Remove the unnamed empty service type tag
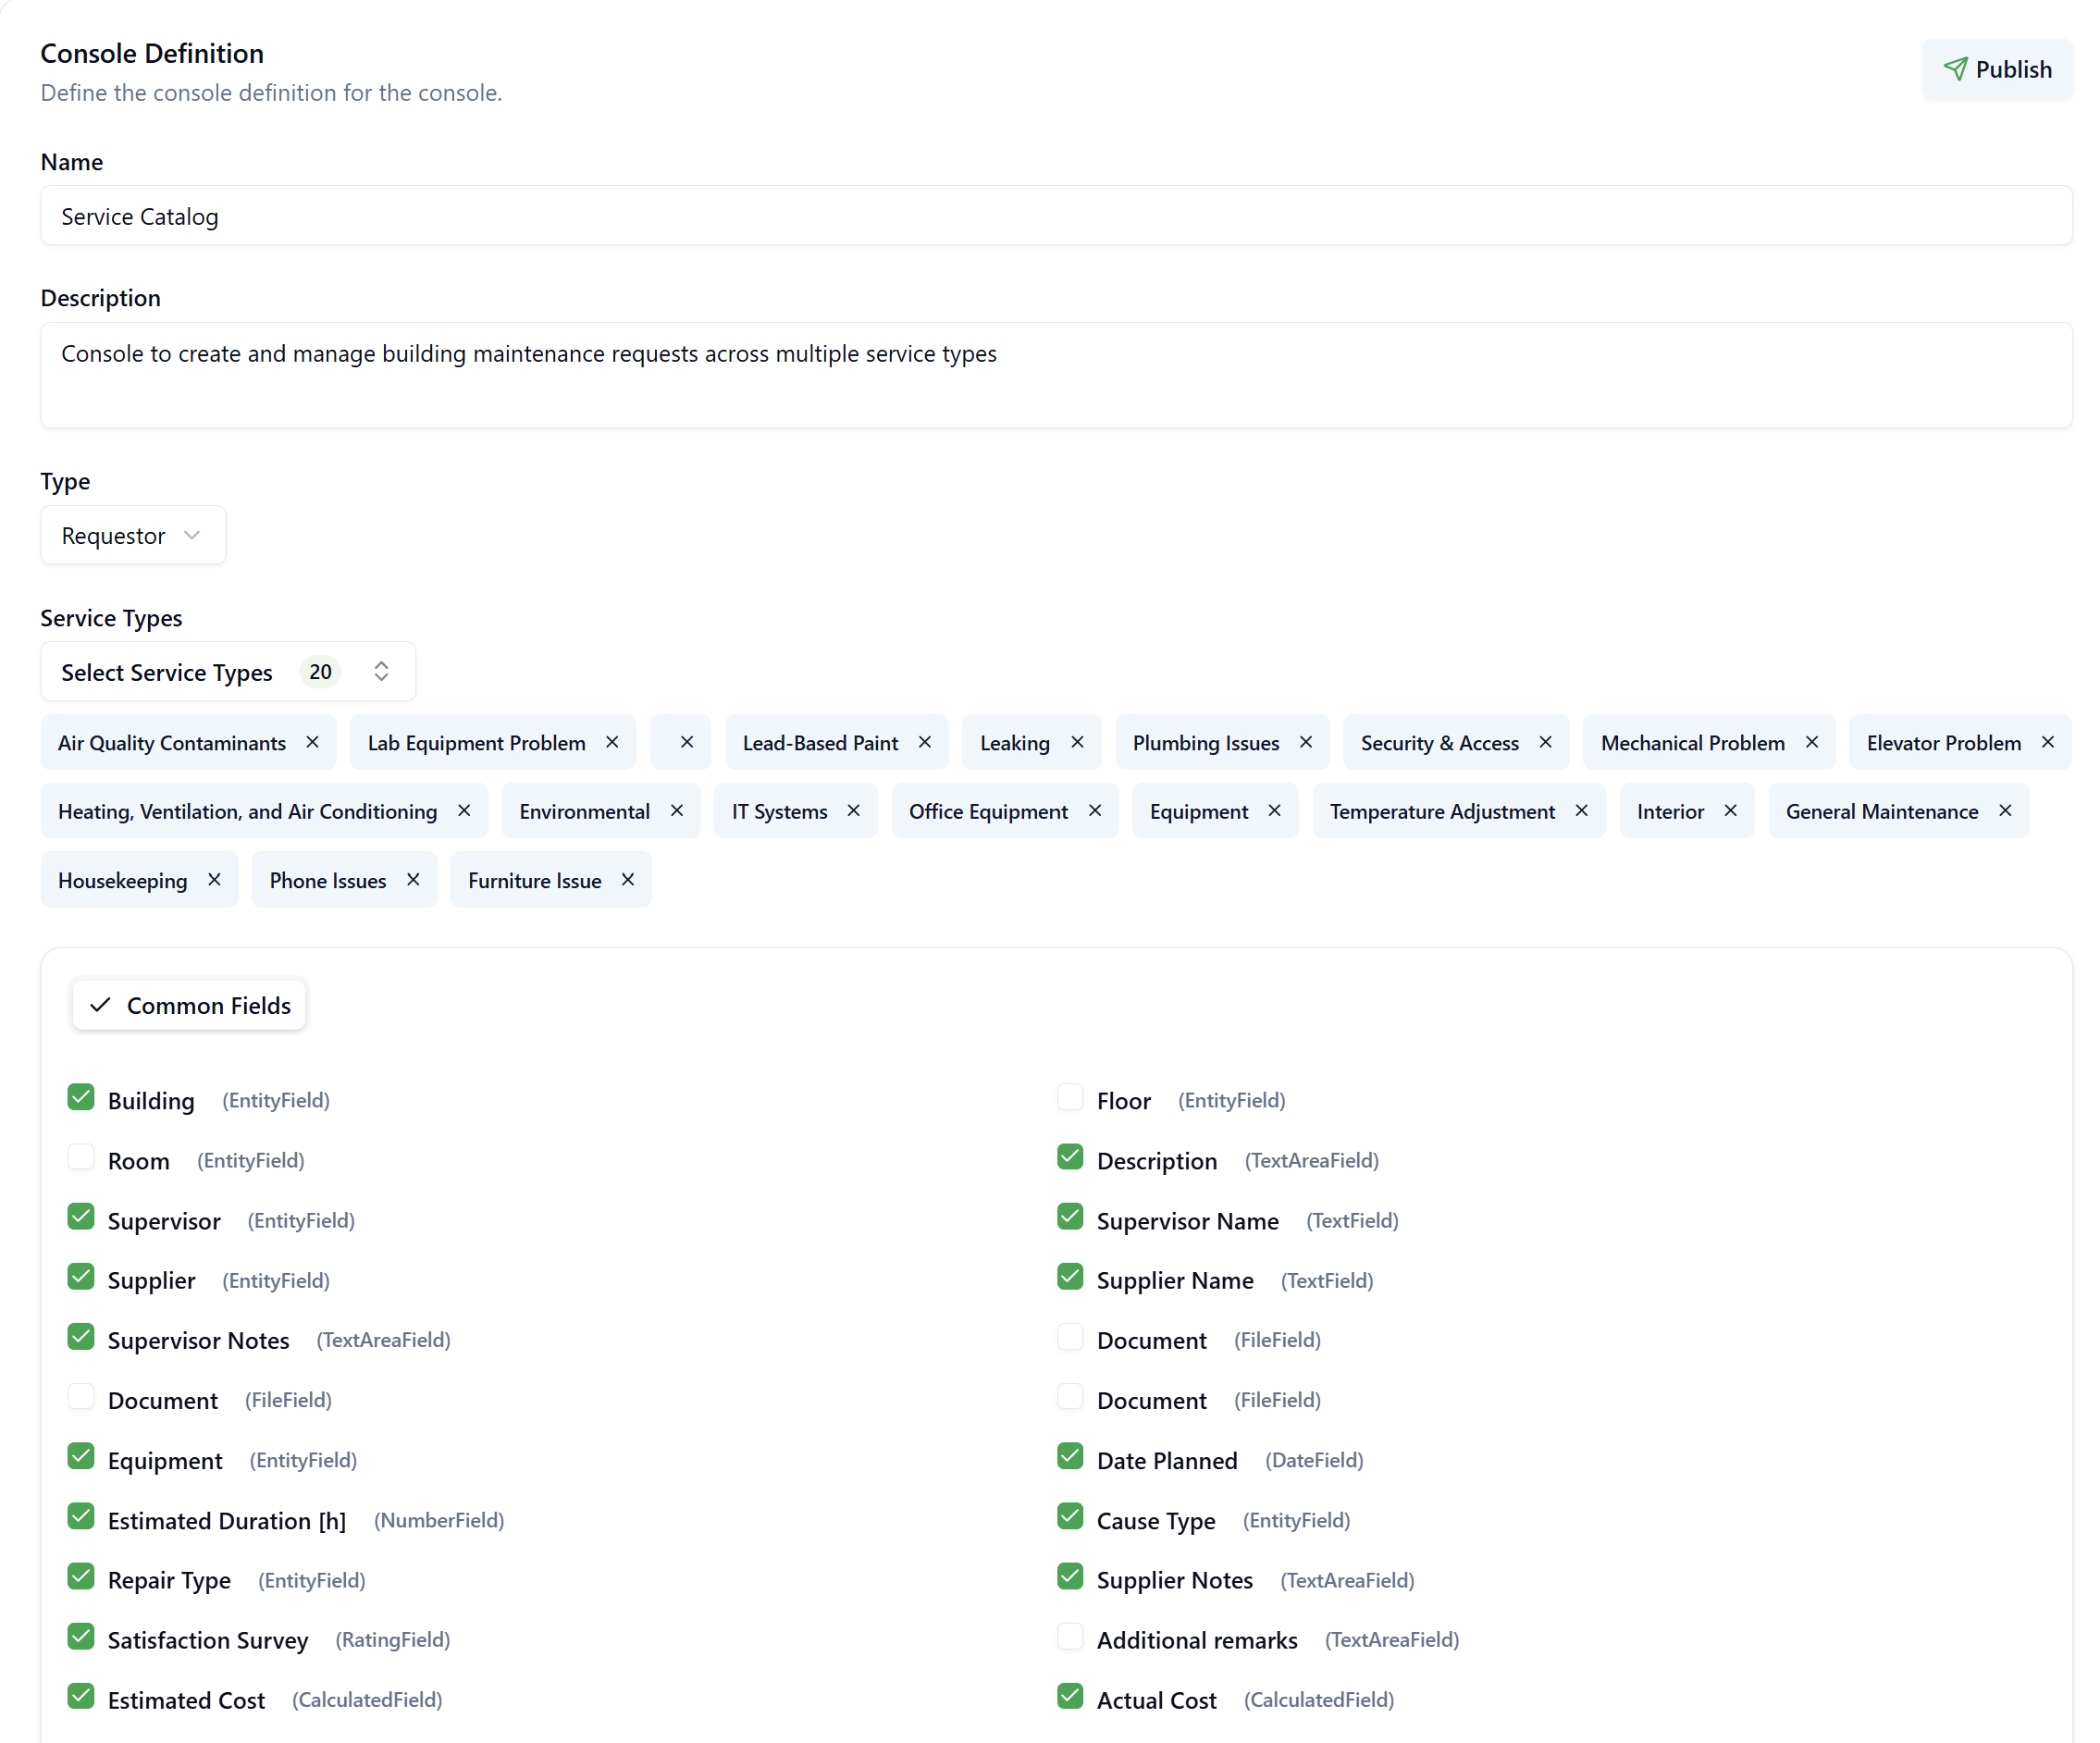2100x1743 pixels. 687,742
